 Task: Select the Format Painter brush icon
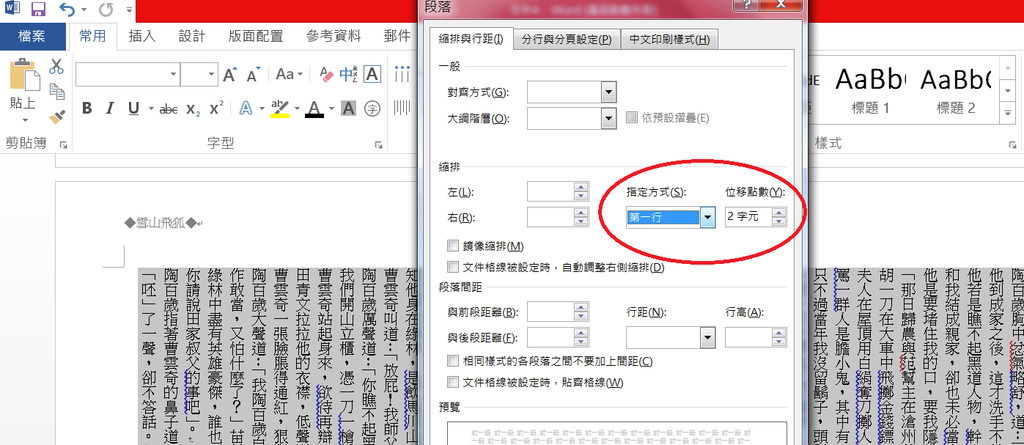[57, 117]
